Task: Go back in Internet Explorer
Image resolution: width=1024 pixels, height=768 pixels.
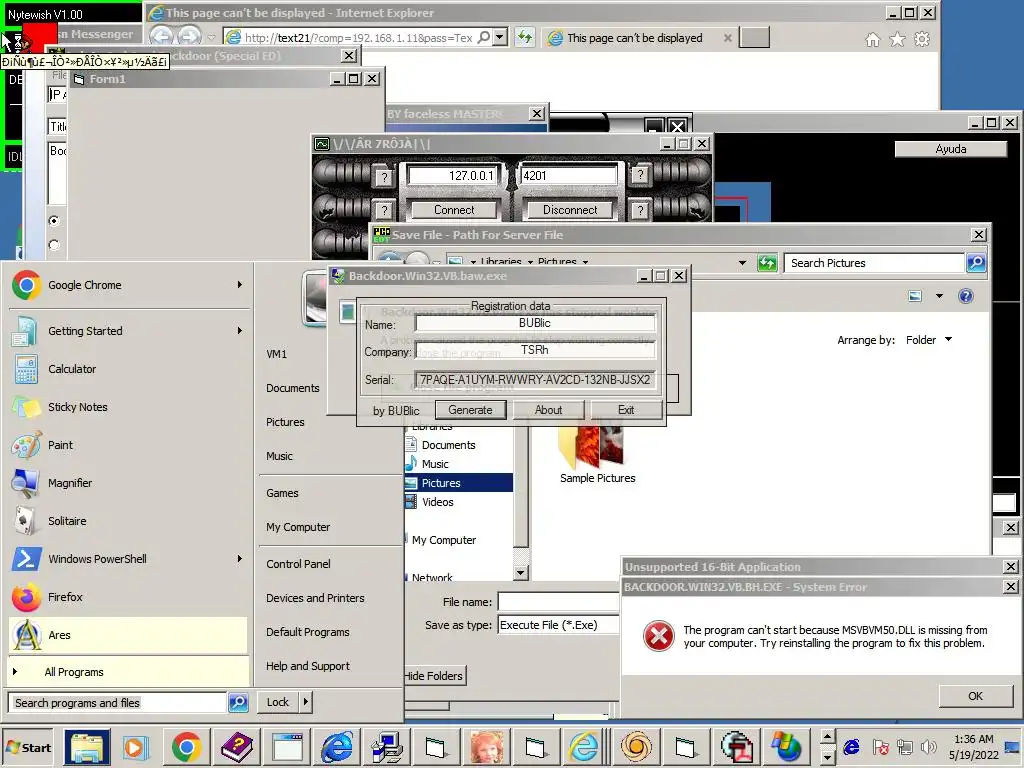Action: coord(161,37)
